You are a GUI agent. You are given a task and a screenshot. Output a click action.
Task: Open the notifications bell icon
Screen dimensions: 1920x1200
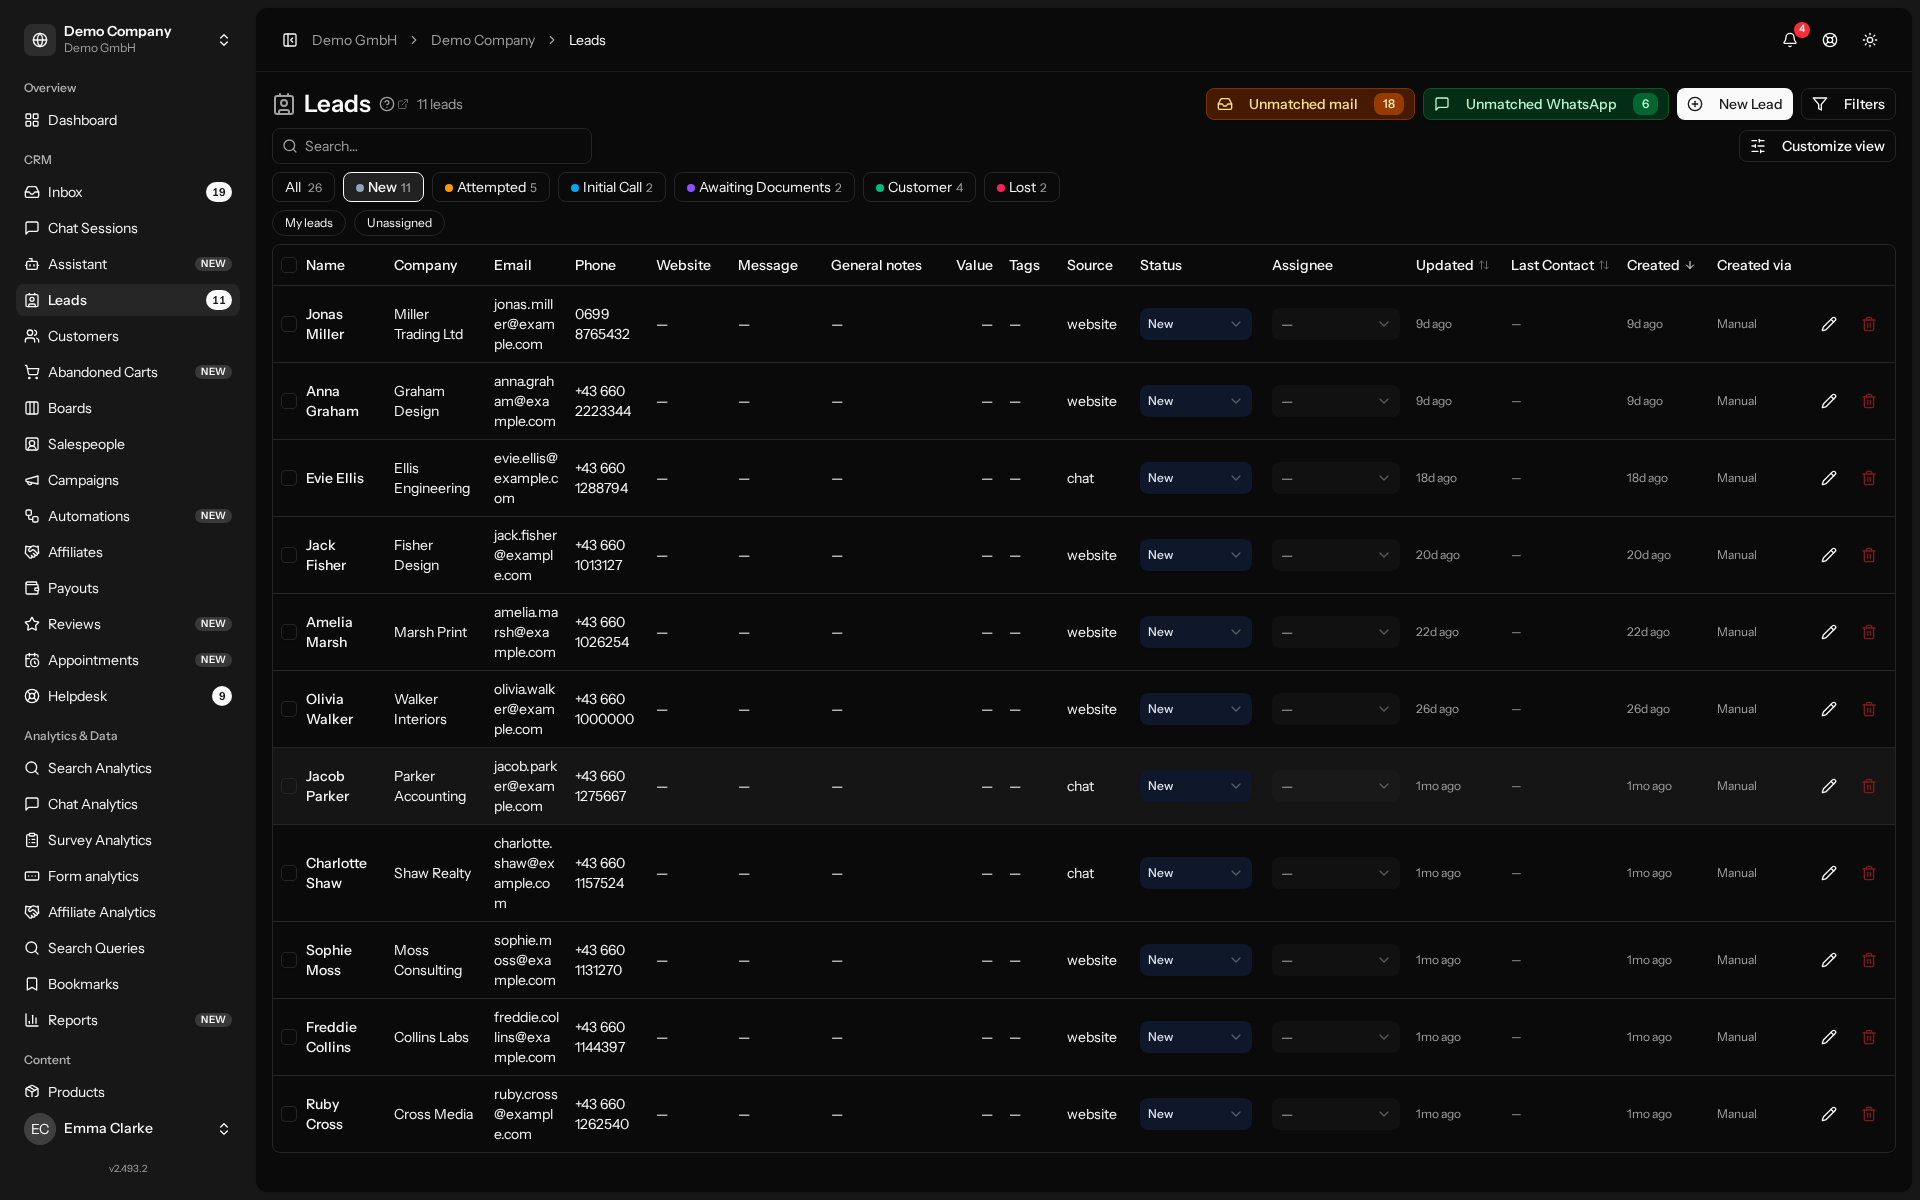point(1790,40)
